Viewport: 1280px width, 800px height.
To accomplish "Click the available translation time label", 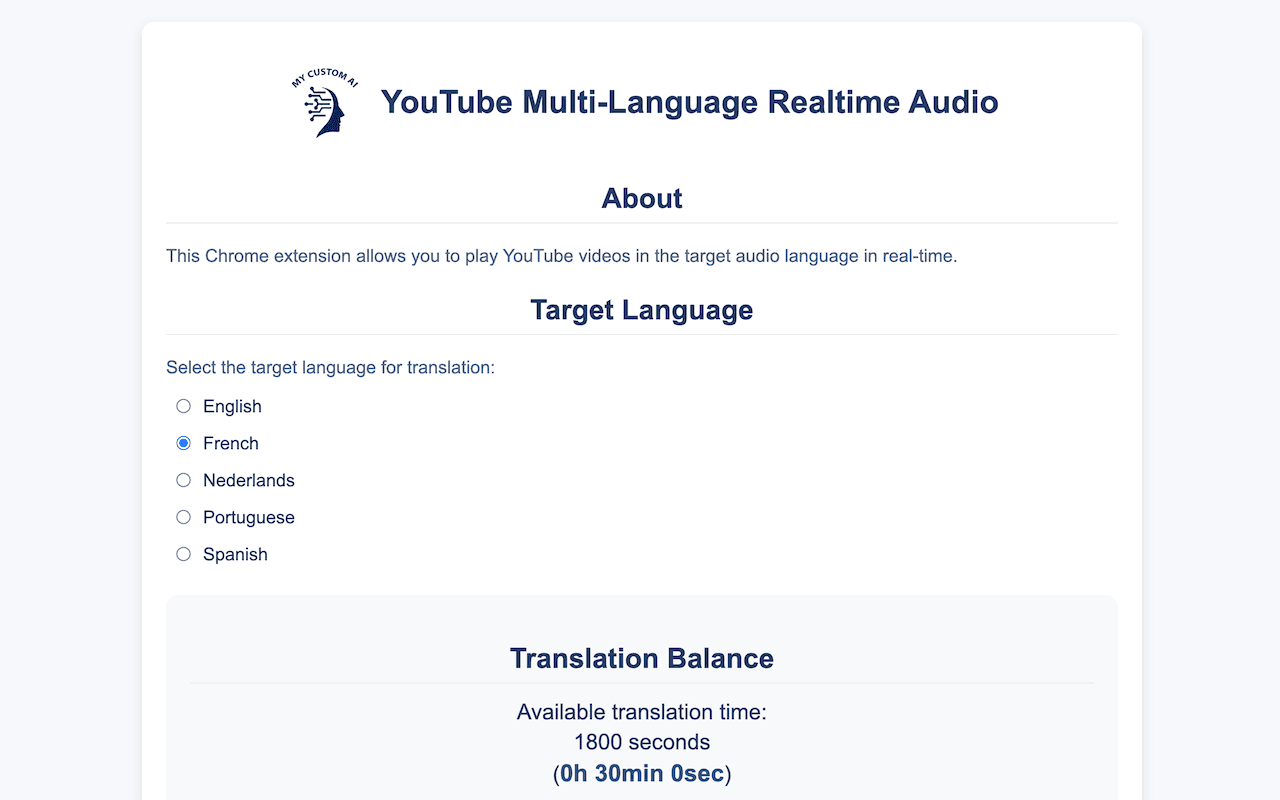I will pos(641,712).
